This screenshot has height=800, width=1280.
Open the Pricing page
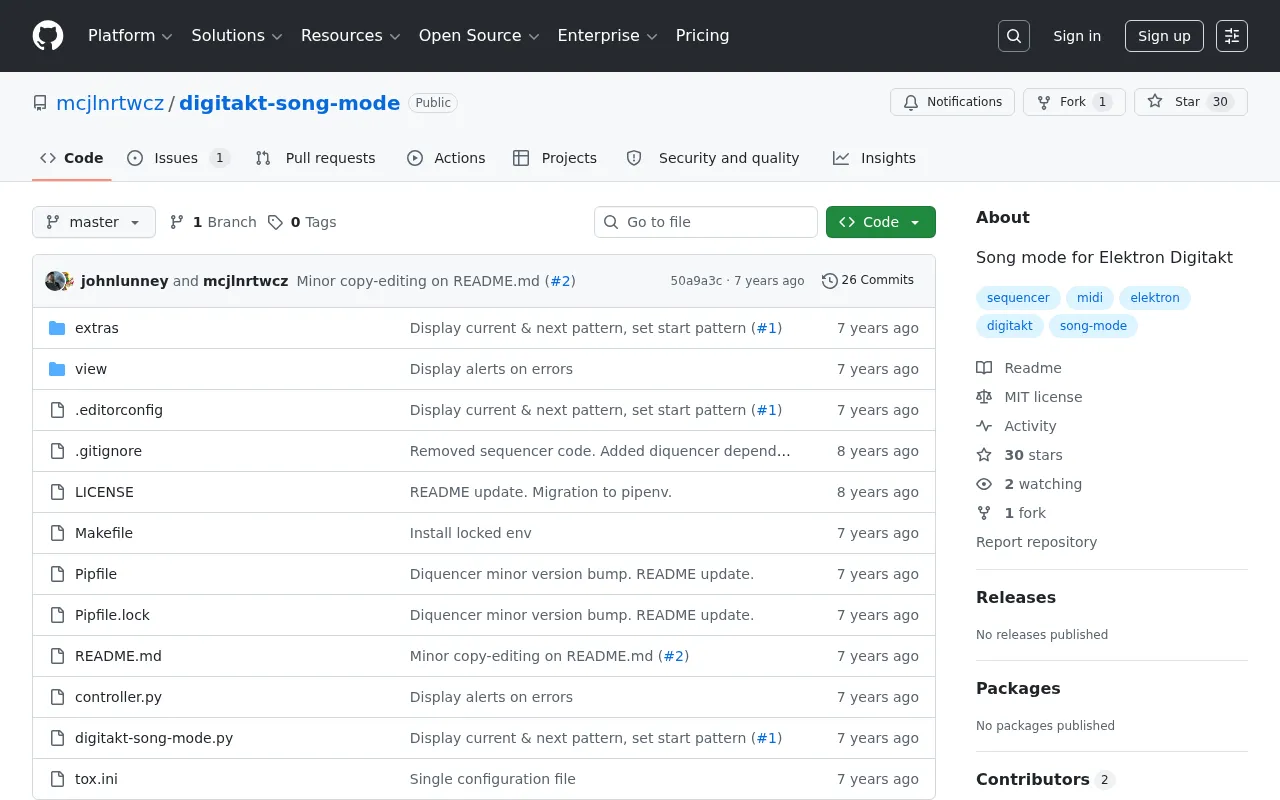tap(702, 36)
